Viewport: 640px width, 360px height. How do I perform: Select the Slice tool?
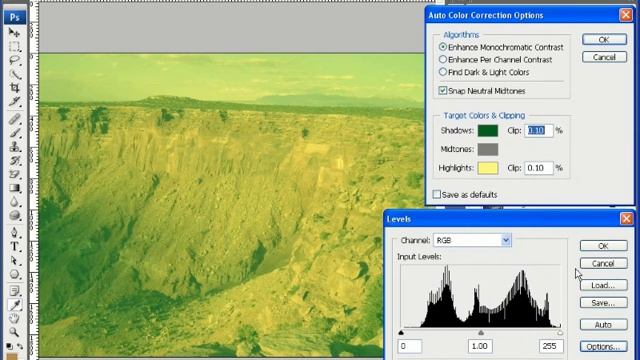[x=14, y=101]
